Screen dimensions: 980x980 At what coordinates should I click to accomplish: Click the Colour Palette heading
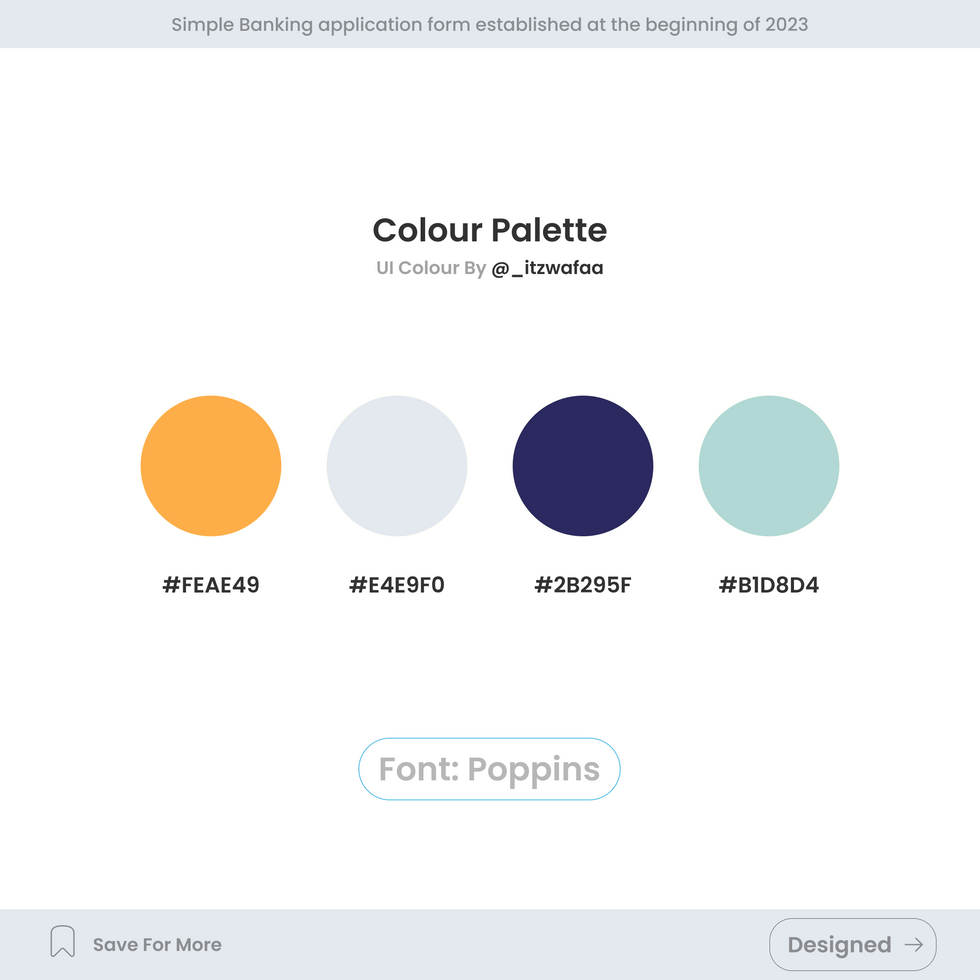pyautogui.click(x=490, y=230)
